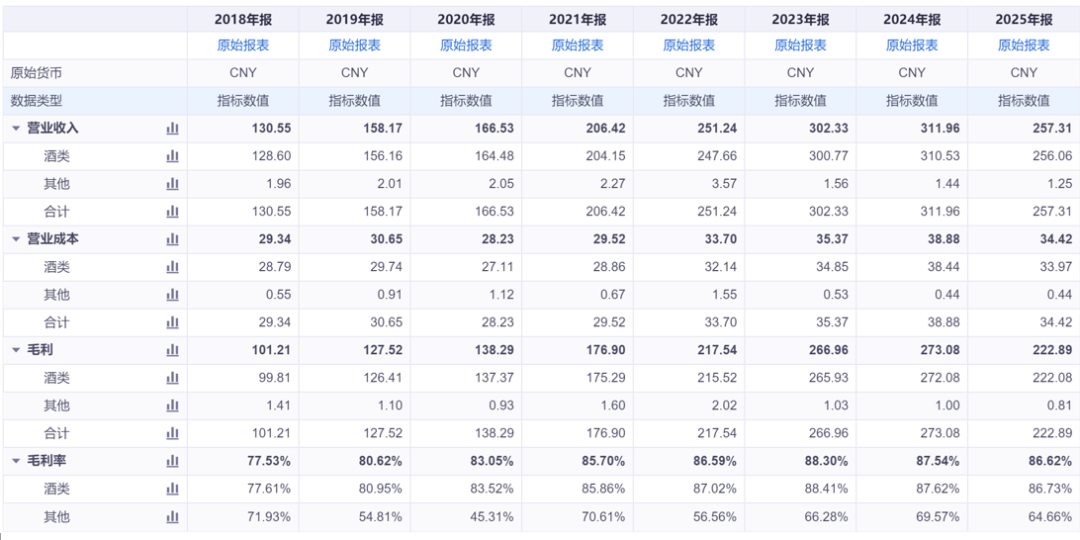Open 原始报表 link under 2023年报

tap(800, 45)
